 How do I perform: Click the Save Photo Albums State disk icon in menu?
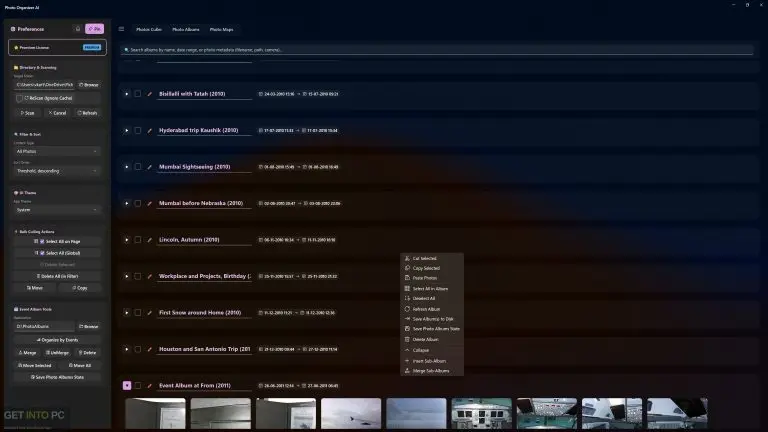pos(407,329)
